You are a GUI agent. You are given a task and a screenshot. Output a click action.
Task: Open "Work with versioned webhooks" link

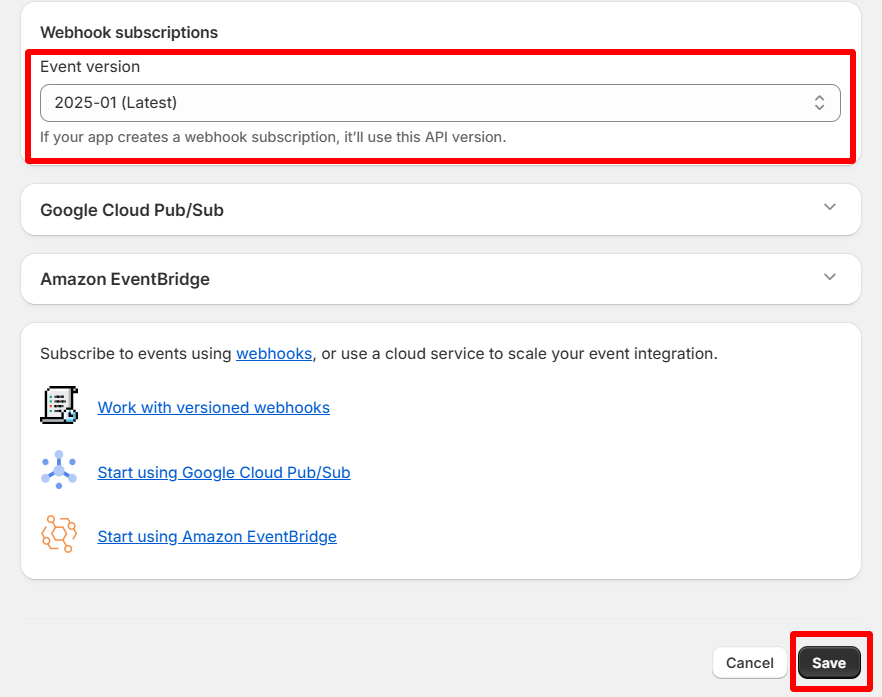pyautogui.click(x=214, y=408)
